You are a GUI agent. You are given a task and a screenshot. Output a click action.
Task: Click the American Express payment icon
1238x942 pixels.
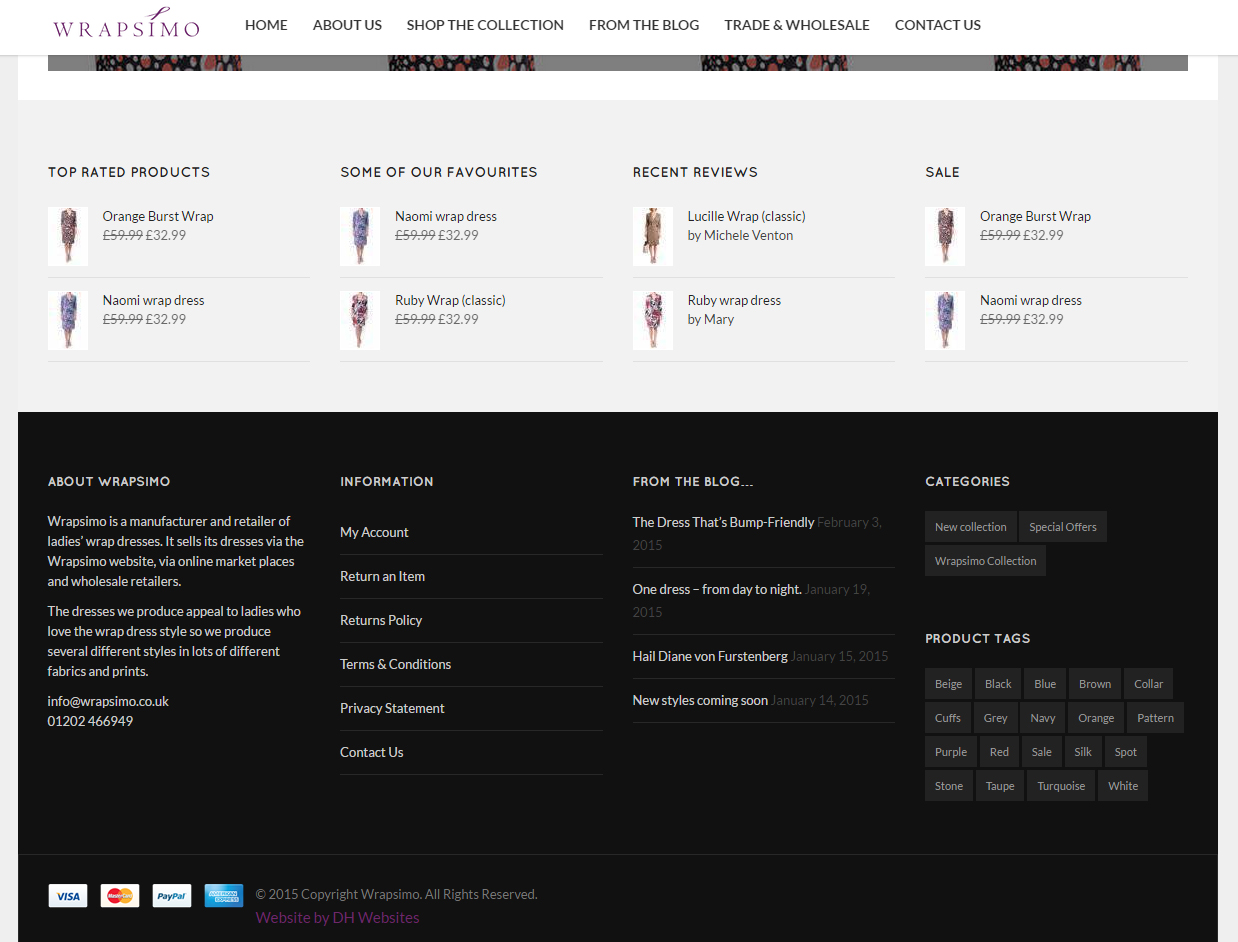(224, 896)
